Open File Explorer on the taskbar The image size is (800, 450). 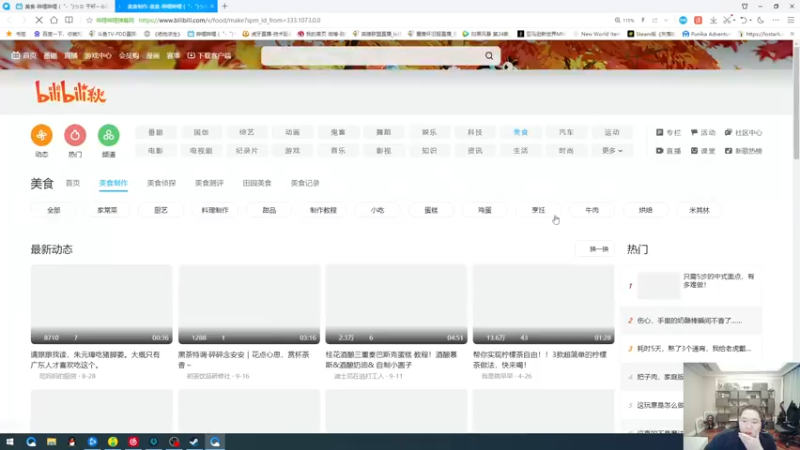(x=52, y=442)
